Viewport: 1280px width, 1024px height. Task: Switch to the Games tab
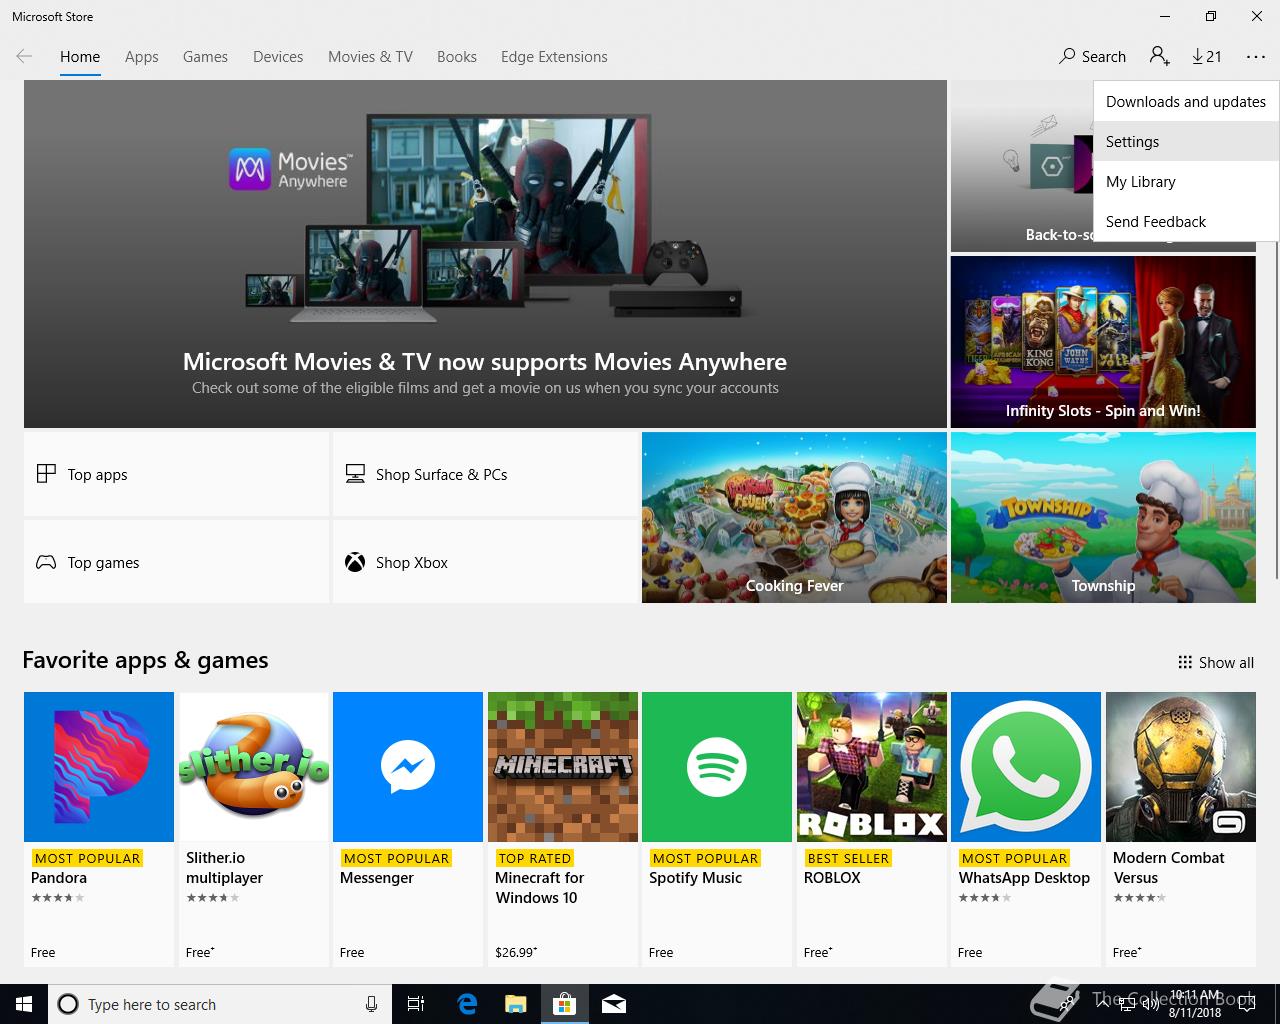coord(205,57)
